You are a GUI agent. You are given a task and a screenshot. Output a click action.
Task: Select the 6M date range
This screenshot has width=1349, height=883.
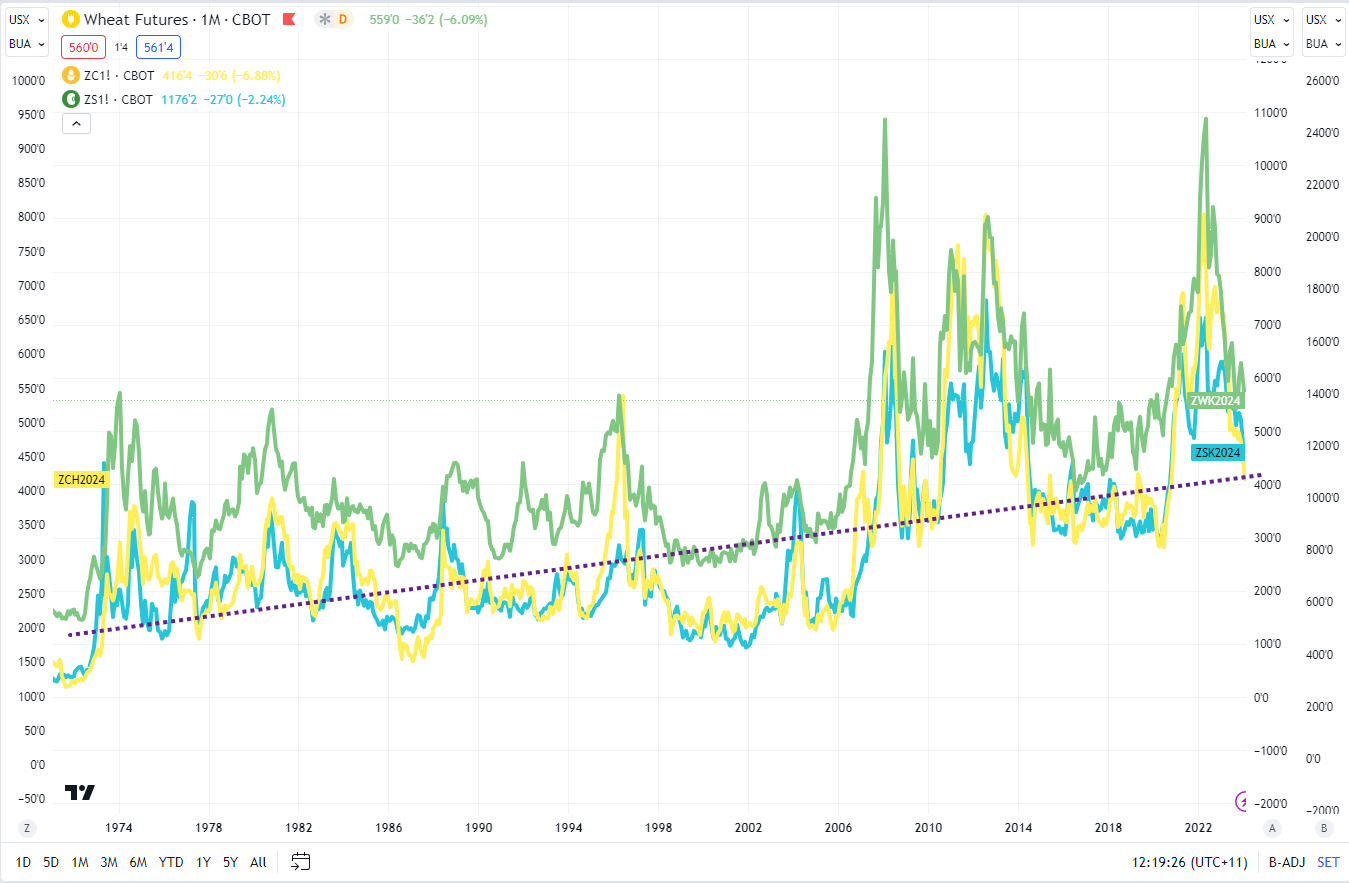pyautogui.click(x=138, y=862)
